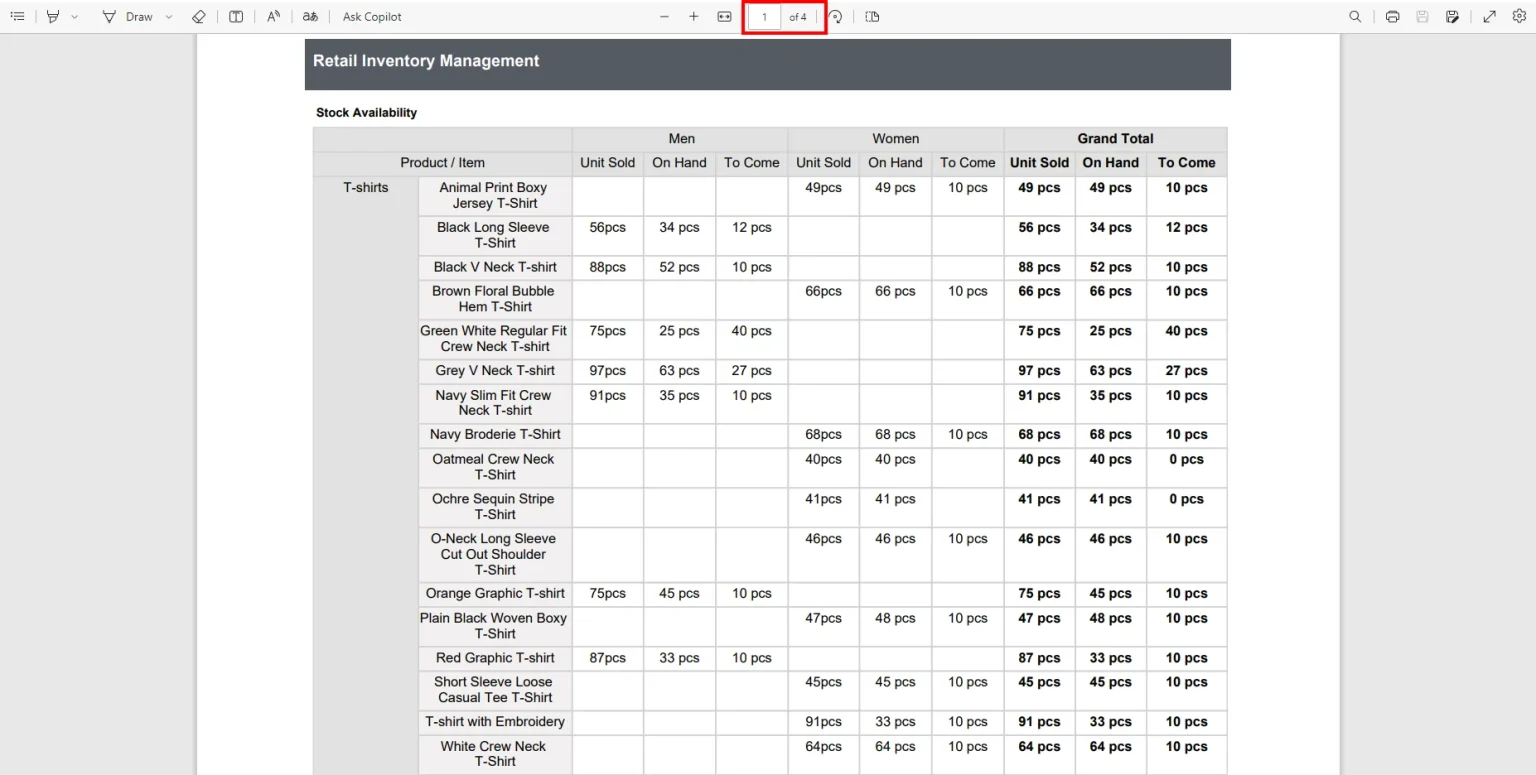Open the PDF viewer settings
This screenshot has height=775, width=1536.
(x=1519, y=16)
